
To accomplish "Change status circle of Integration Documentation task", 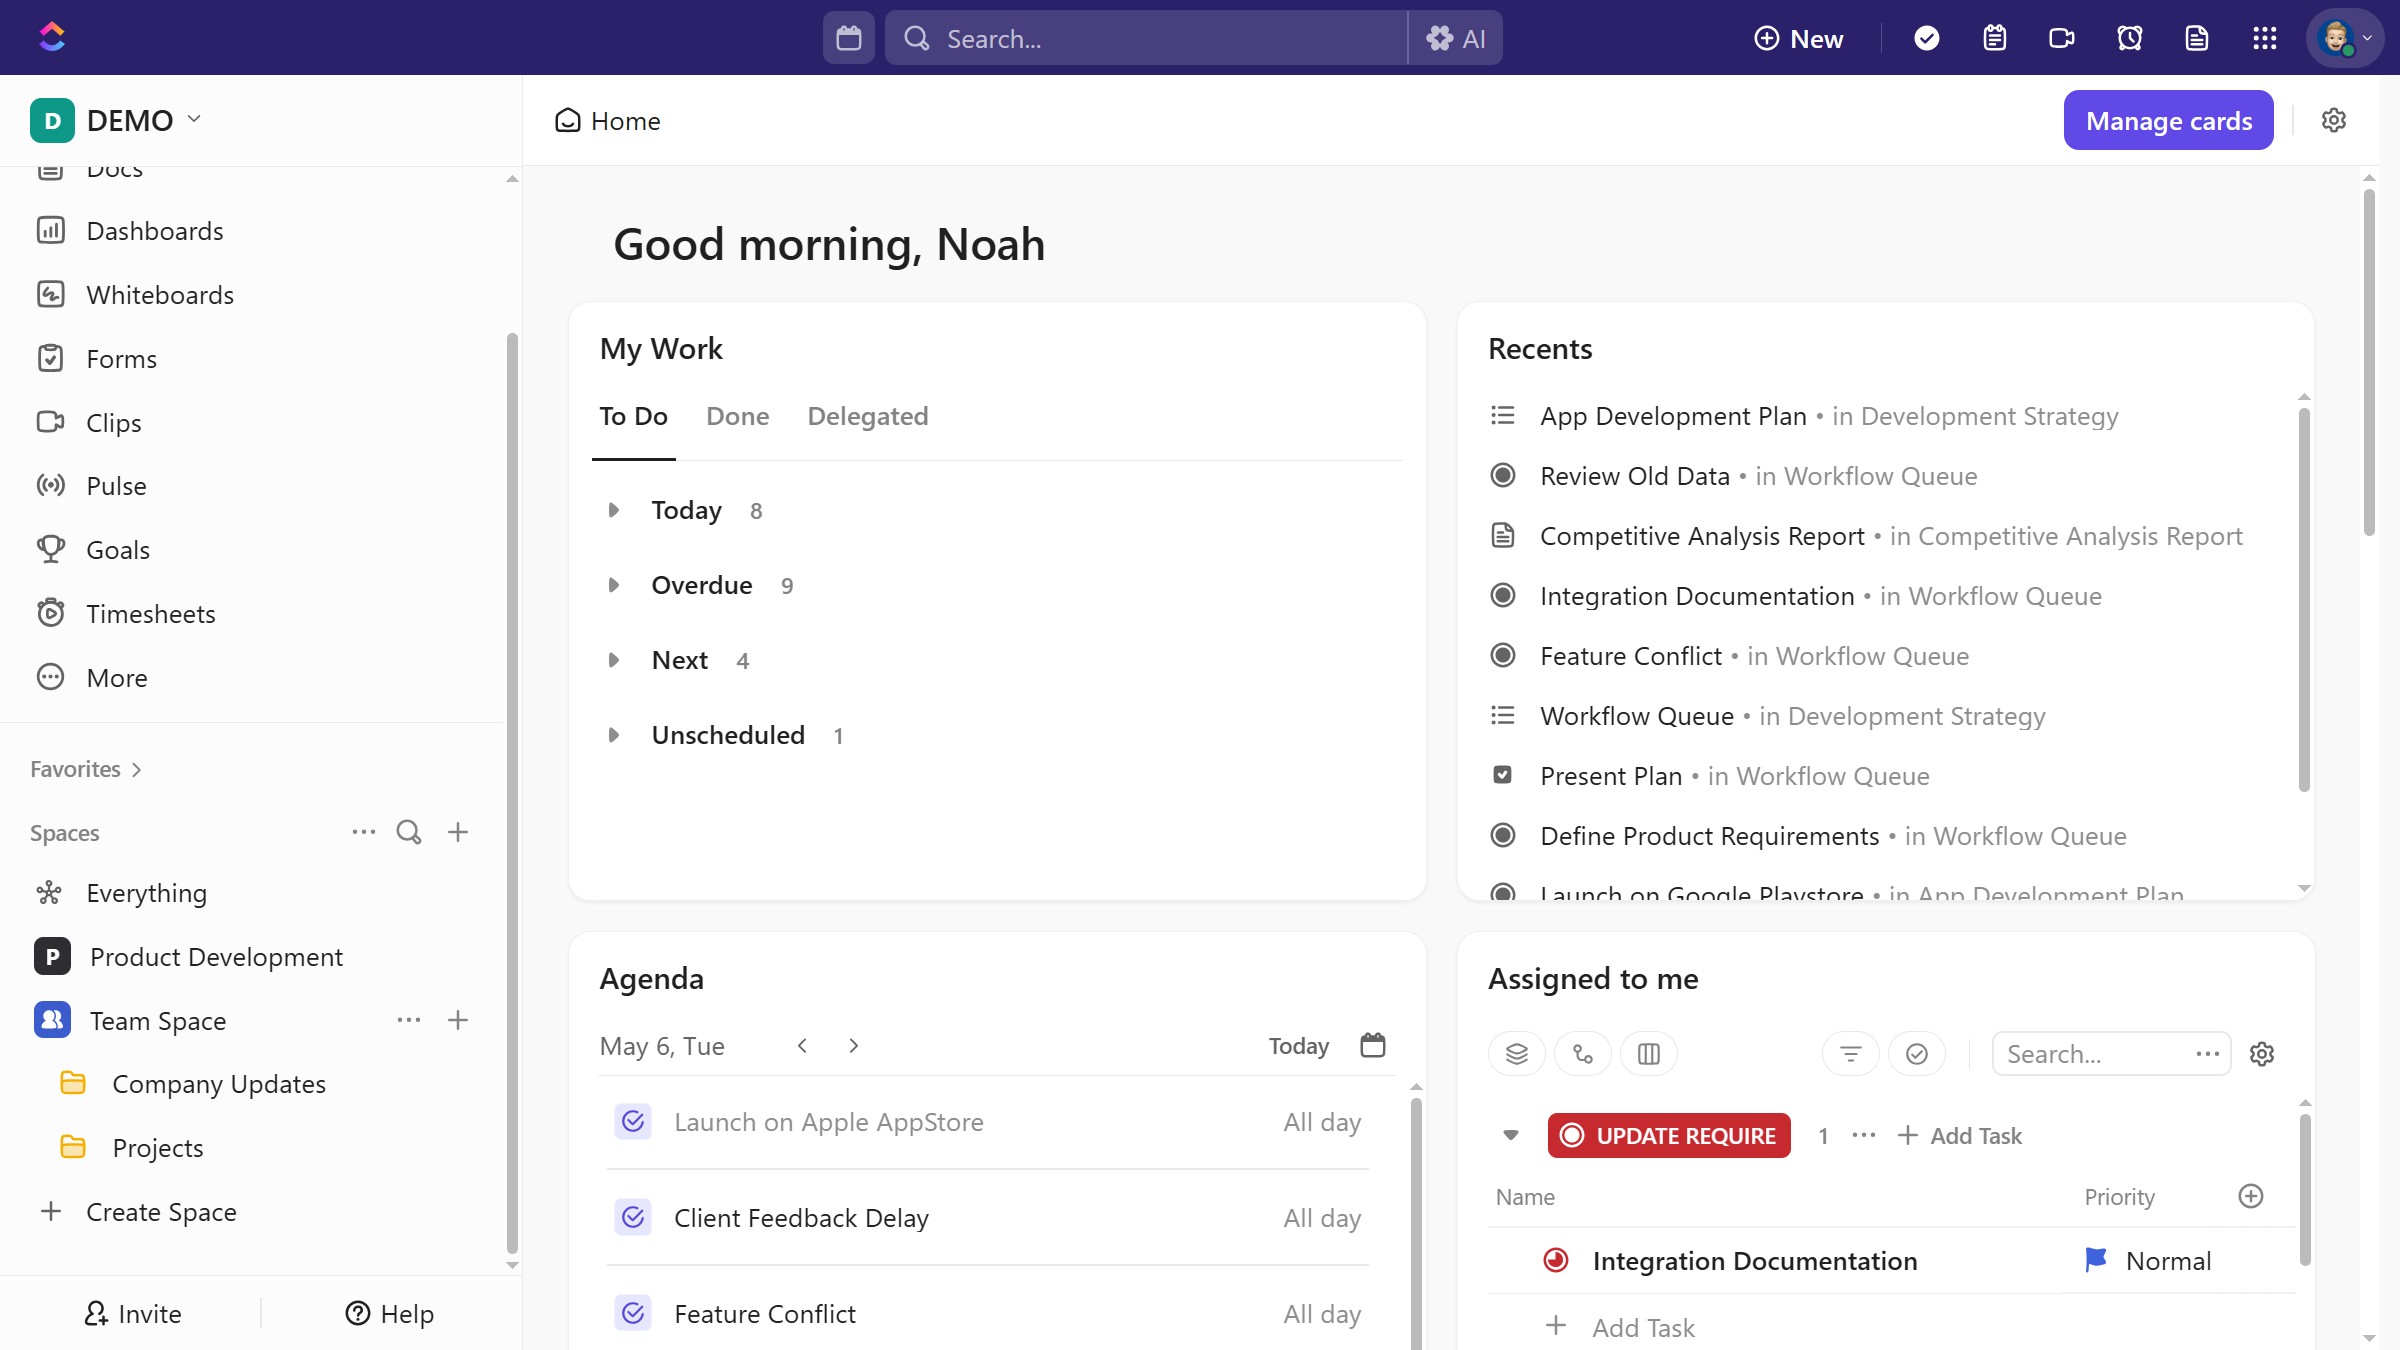I will 1556,1260.
